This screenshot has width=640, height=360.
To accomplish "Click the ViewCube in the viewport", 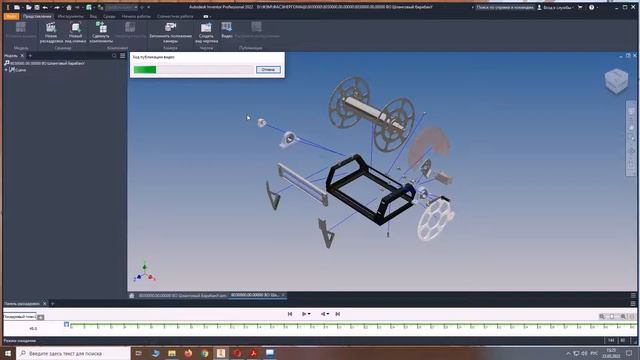I will 616,81.
